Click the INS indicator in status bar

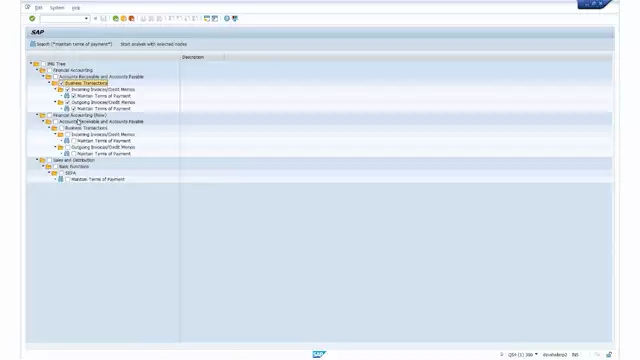point(575,355)
